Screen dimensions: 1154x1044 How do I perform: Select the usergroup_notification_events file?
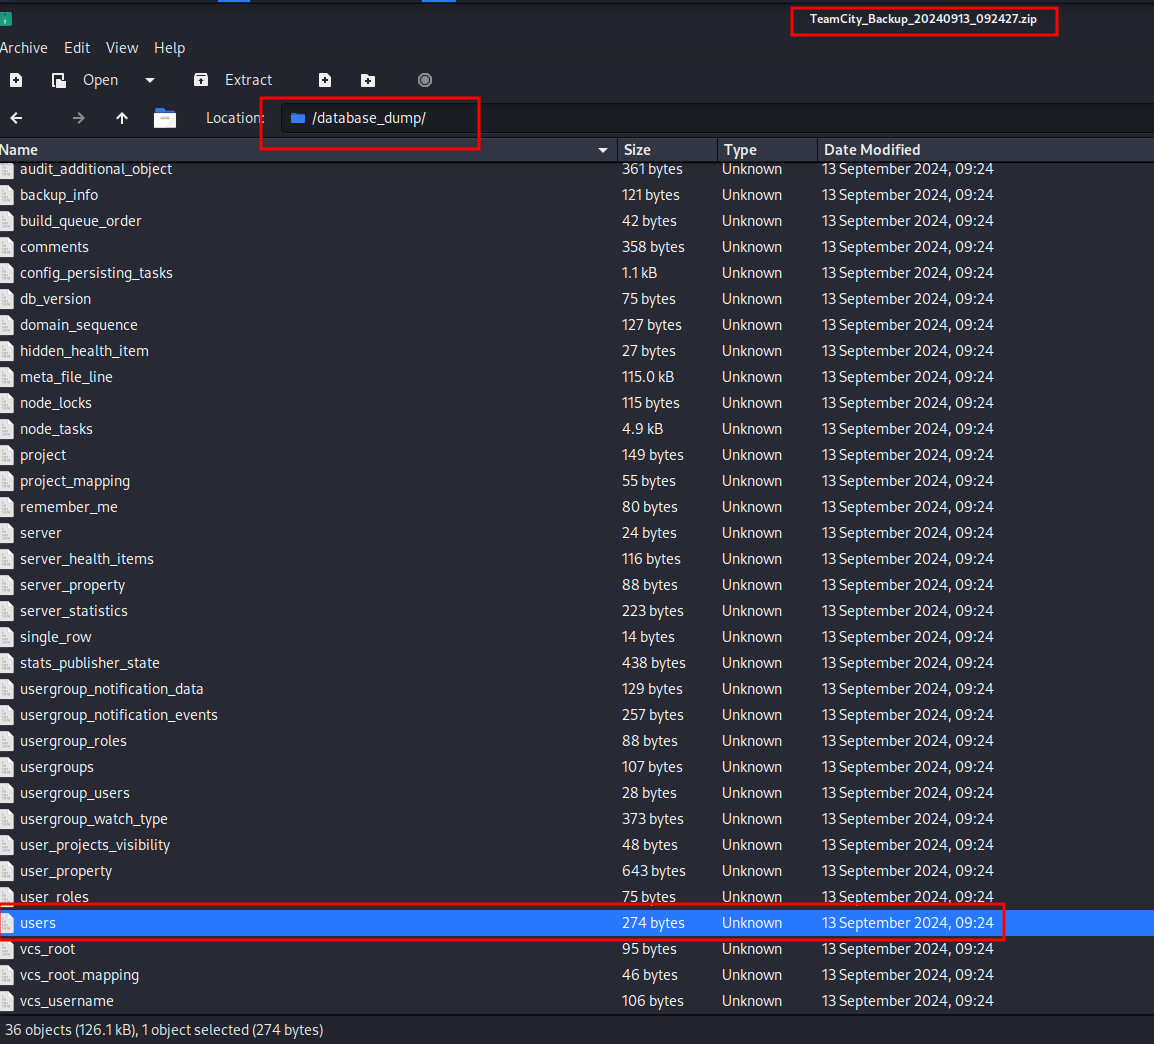[x=577, y=715]
